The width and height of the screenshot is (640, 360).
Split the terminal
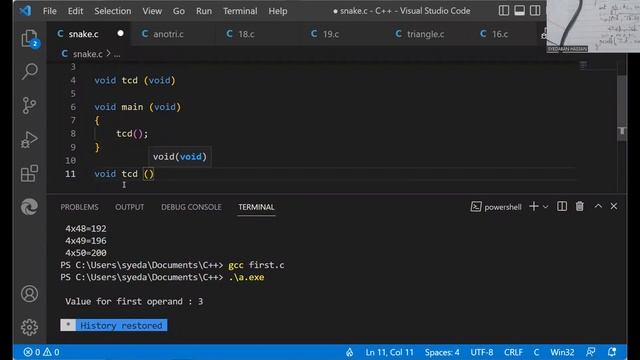point(562,207)
